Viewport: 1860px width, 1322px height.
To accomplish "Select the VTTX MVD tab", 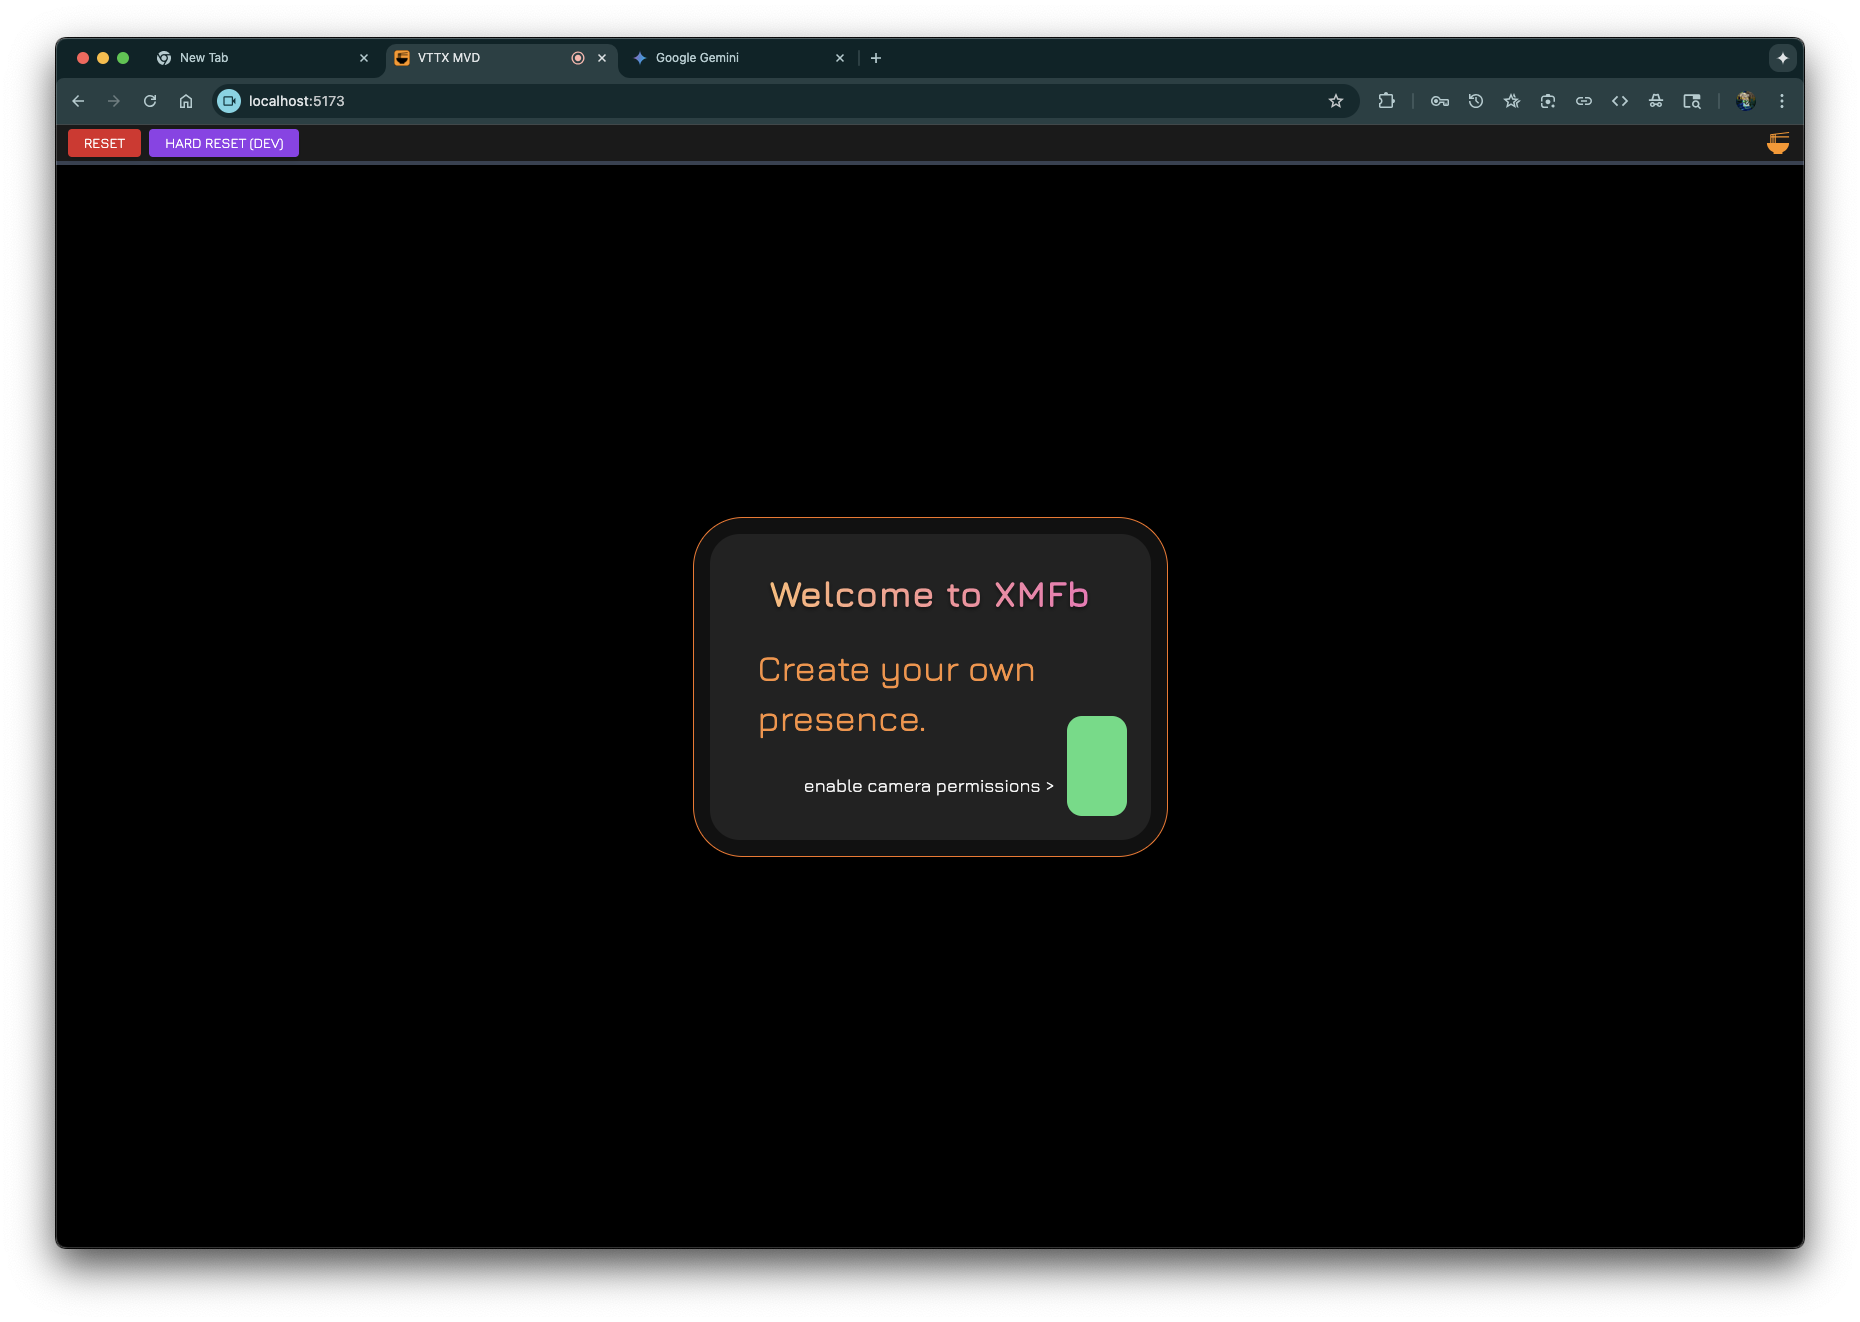I will point(500,58).
